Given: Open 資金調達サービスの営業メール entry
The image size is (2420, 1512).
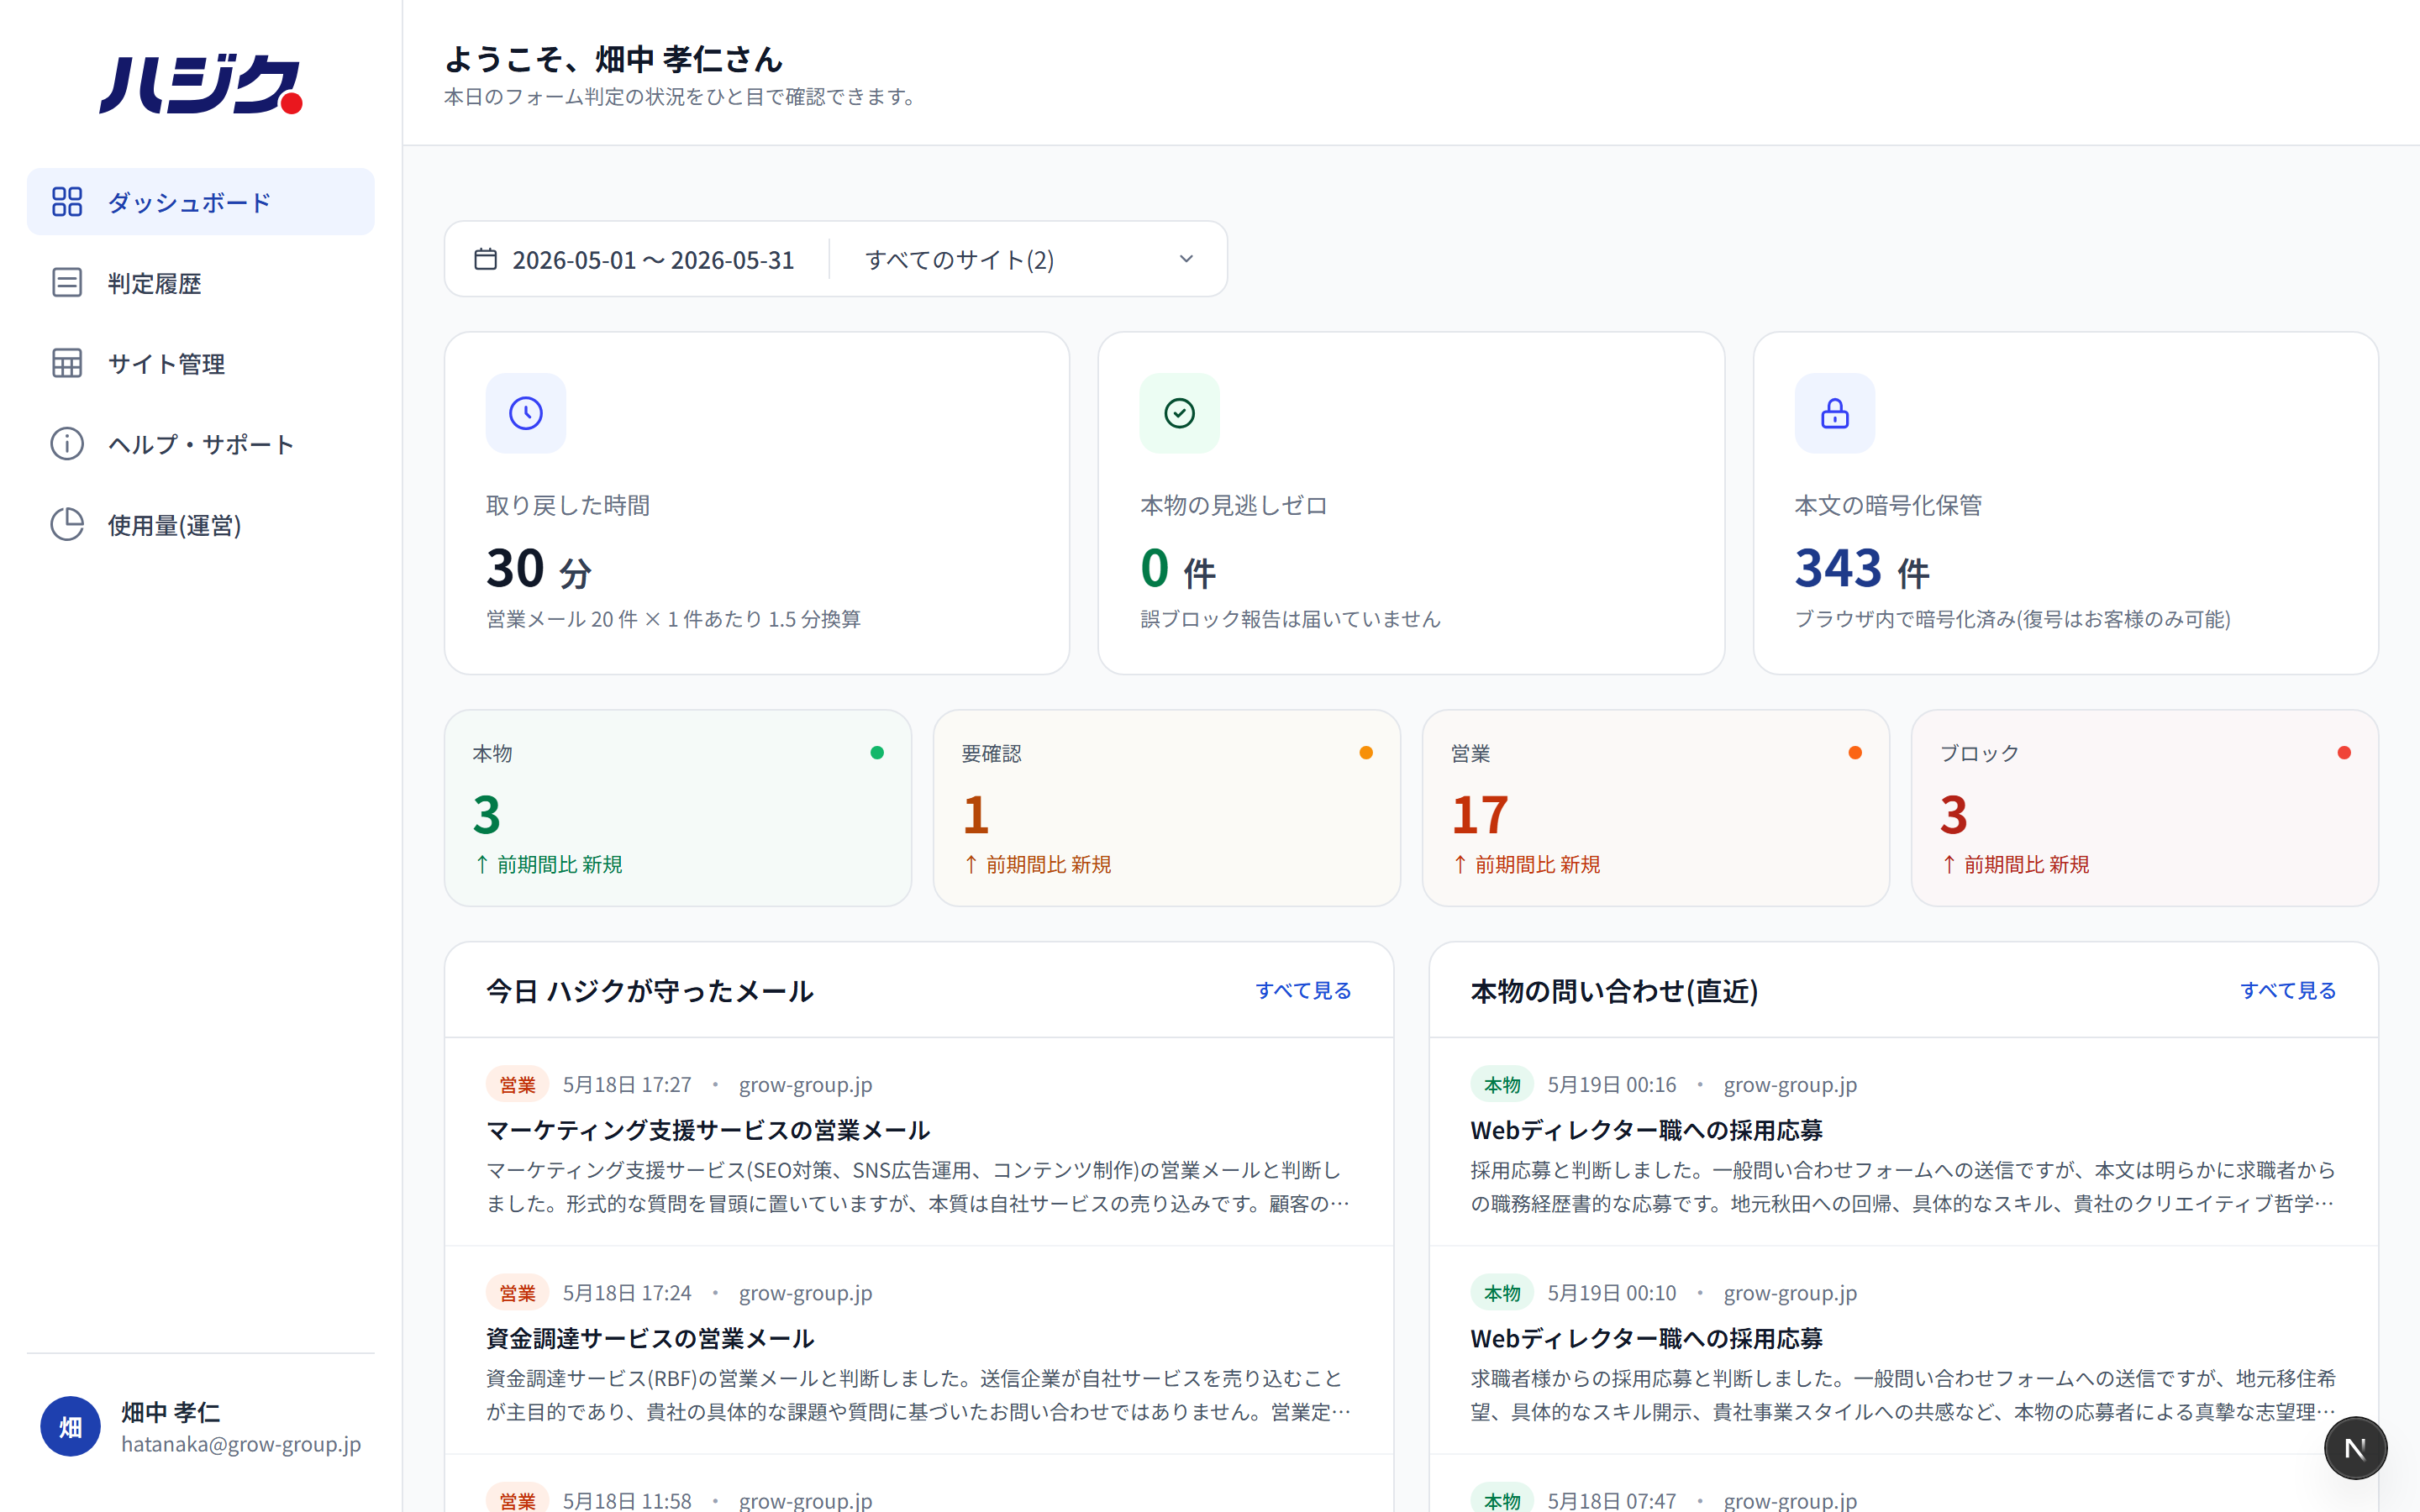Looking at the screenshot, I should [x=919, y=1350].
